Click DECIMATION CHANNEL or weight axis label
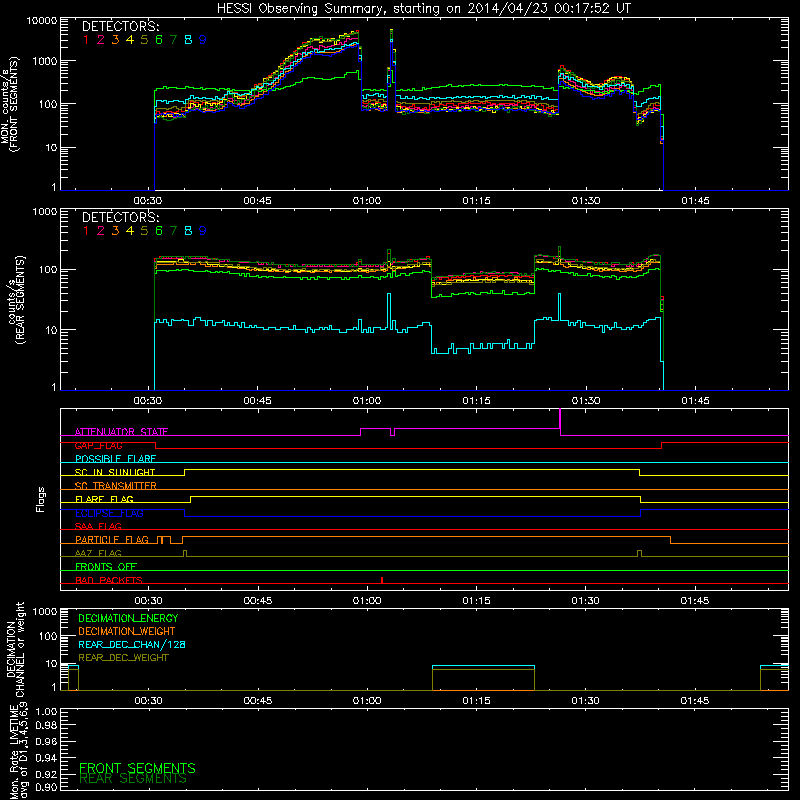800x800 pixels. click(15, 649)
